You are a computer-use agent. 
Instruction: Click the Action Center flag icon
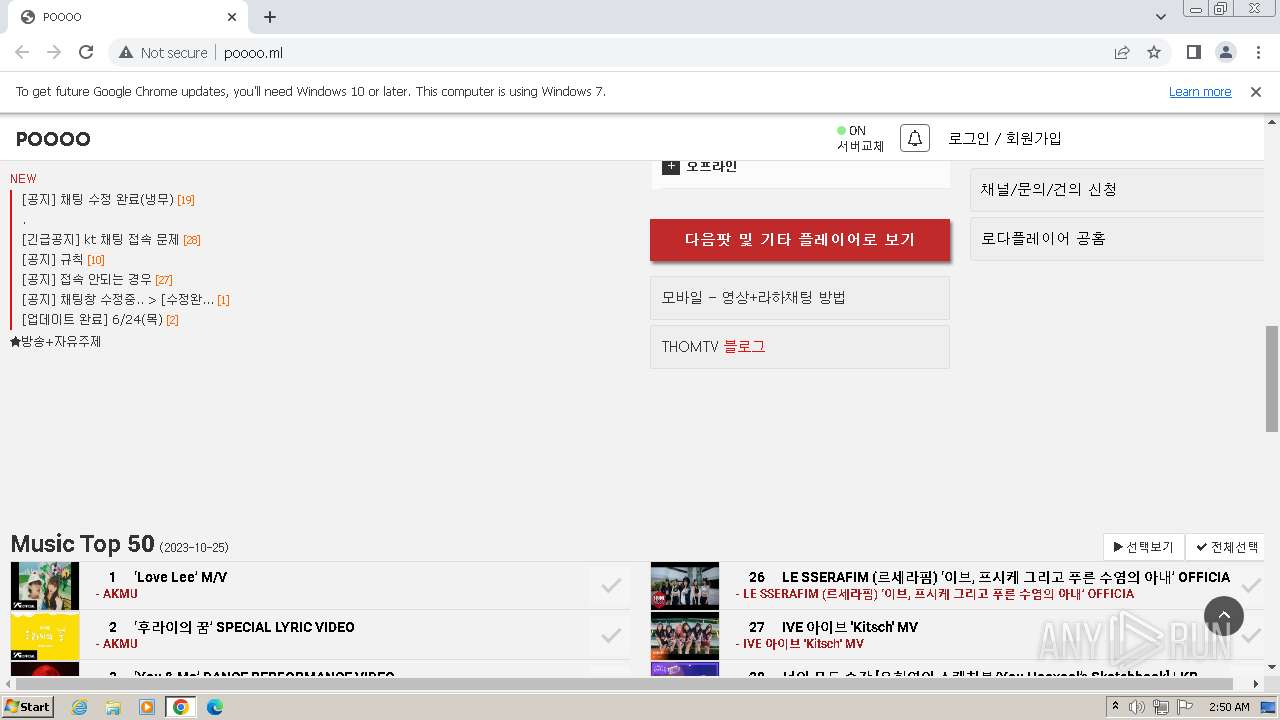point(1185,707)
